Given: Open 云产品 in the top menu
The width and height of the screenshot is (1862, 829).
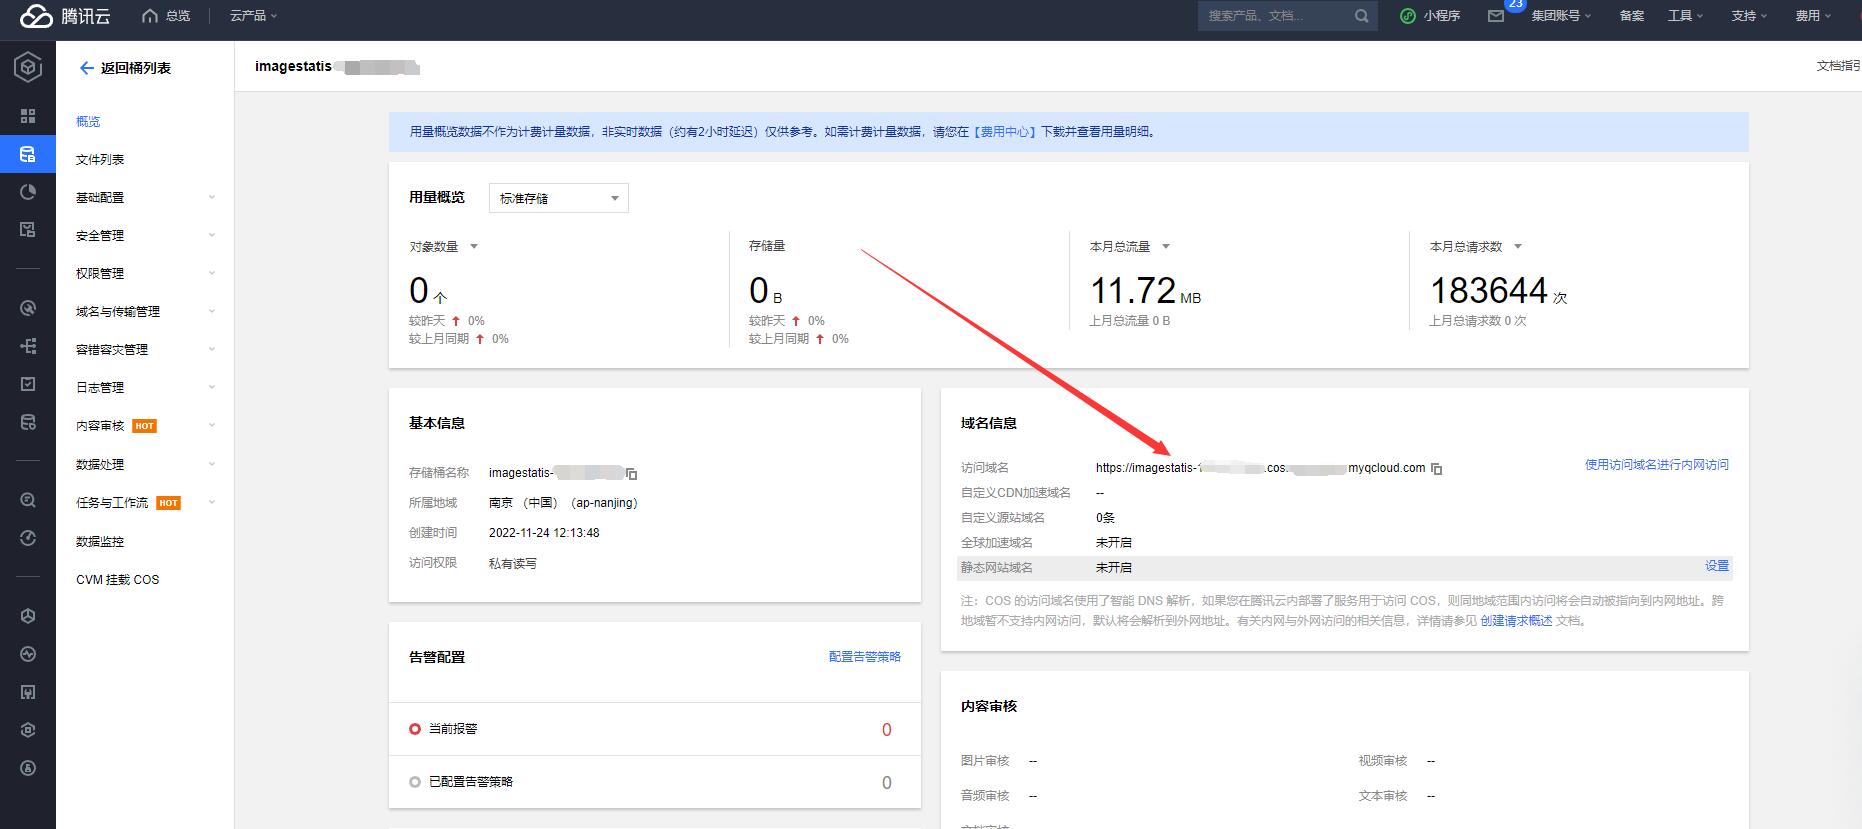Looking at the screenshot, I should [253, 16].
